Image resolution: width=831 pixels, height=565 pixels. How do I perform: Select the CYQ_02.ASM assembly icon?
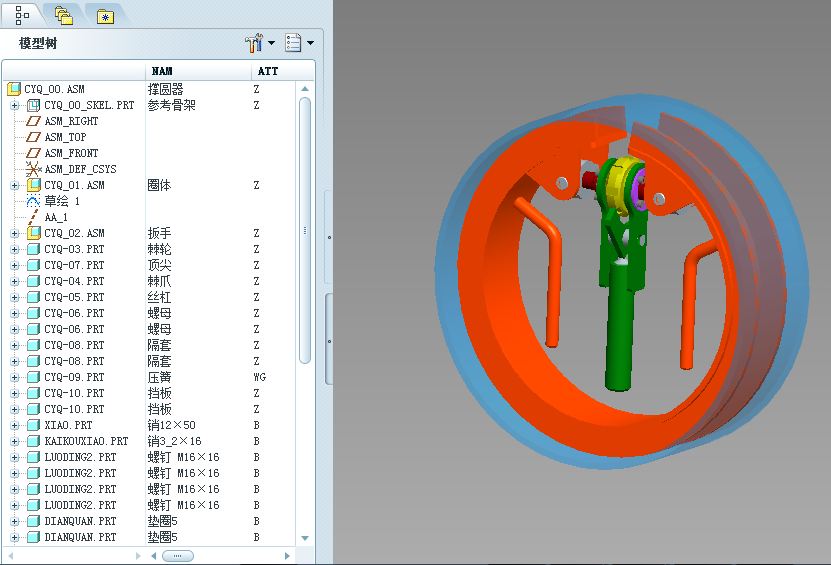click(34, 233)
